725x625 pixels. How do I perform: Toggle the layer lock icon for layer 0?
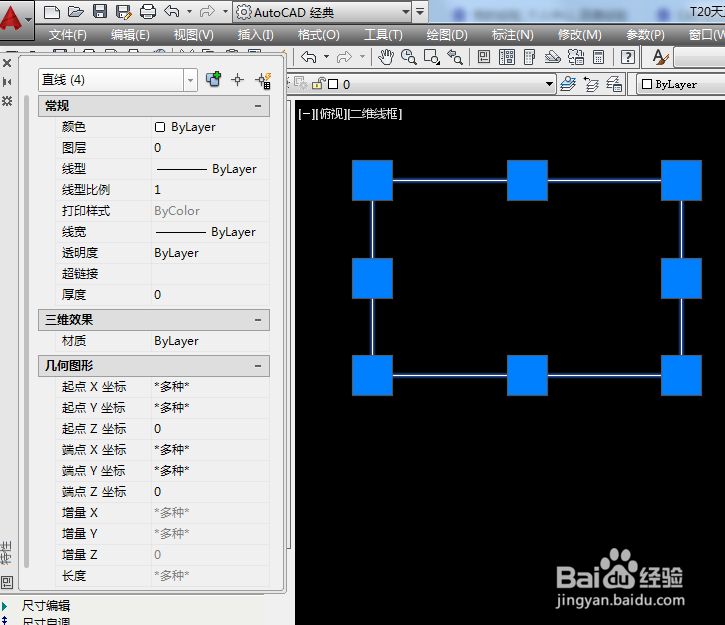click(x=318, y=84)
